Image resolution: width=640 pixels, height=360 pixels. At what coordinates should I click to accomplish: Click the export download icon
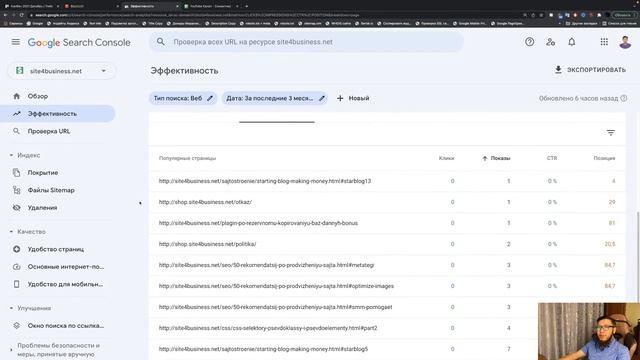[558, 69]
